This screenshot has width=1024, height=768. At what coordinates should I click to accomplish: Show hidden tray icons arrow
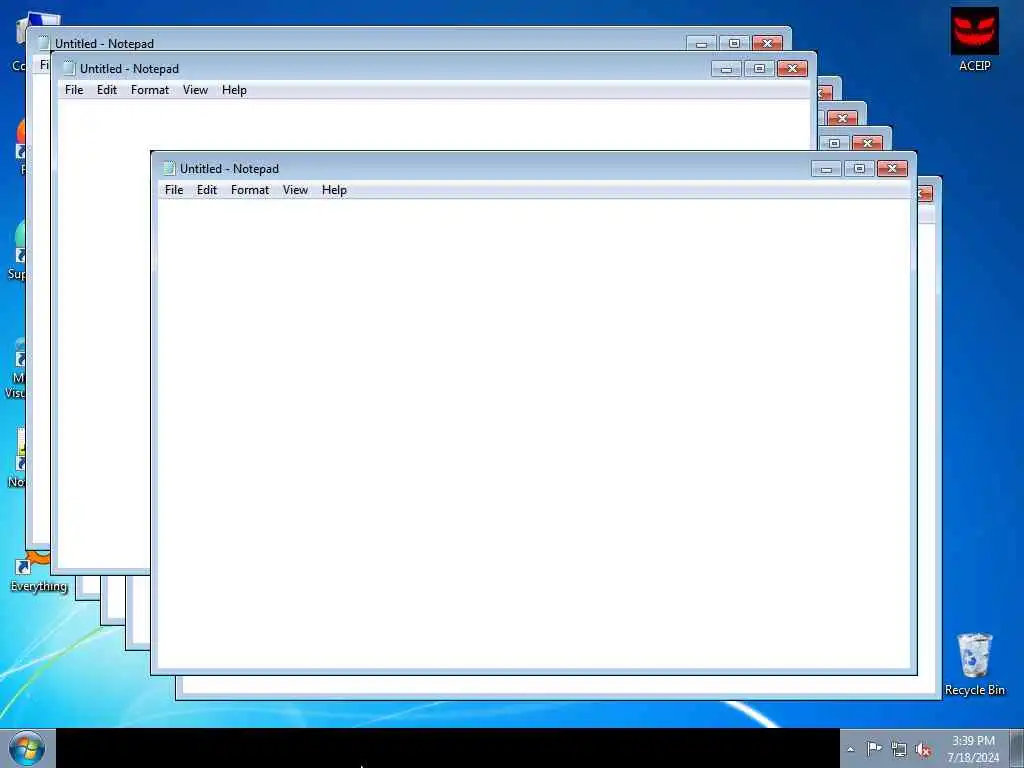(850, 749)
